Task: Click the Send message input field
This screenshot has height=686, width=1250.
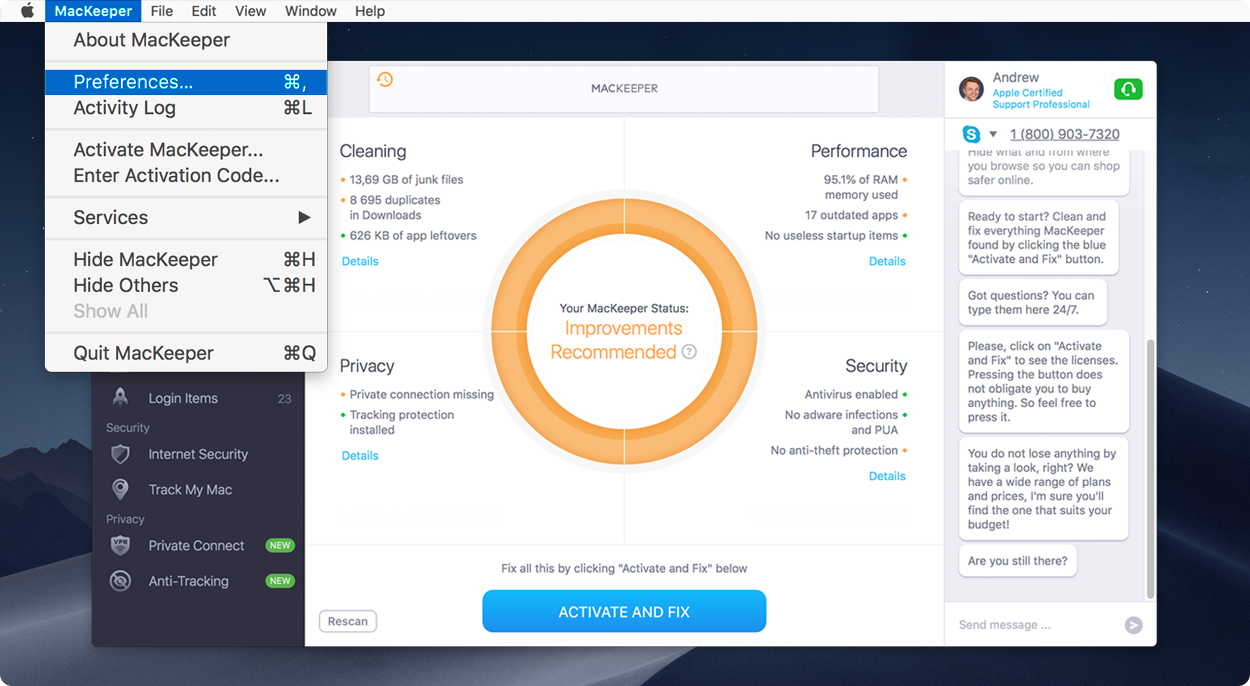Action: pos(1035,625)
